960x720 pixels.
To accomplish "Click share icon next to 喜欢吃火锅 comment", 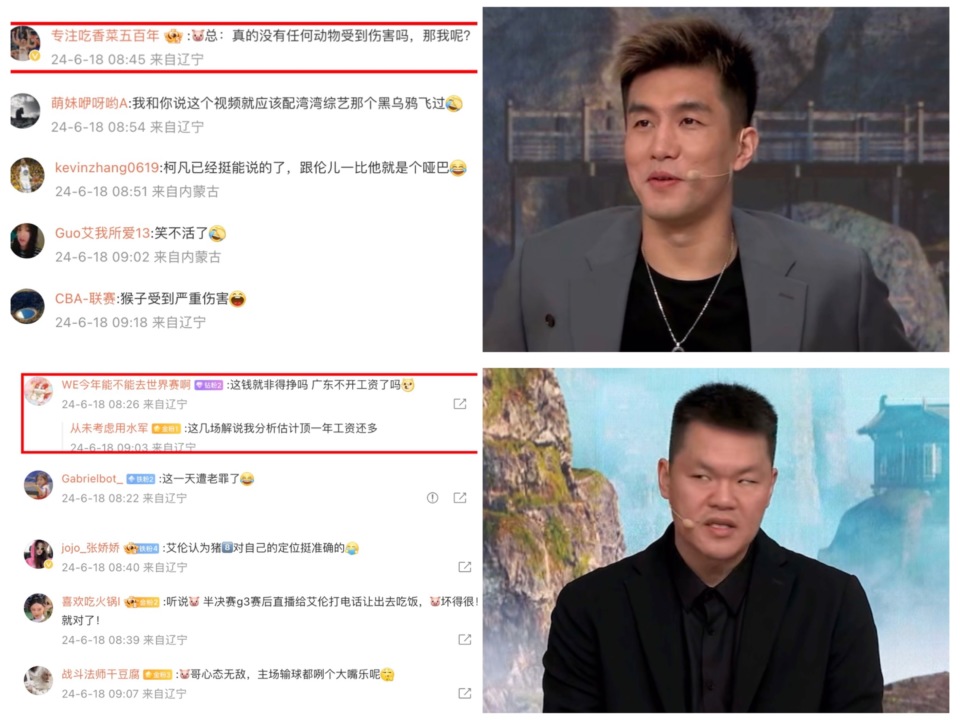I will tap(465, 639).
